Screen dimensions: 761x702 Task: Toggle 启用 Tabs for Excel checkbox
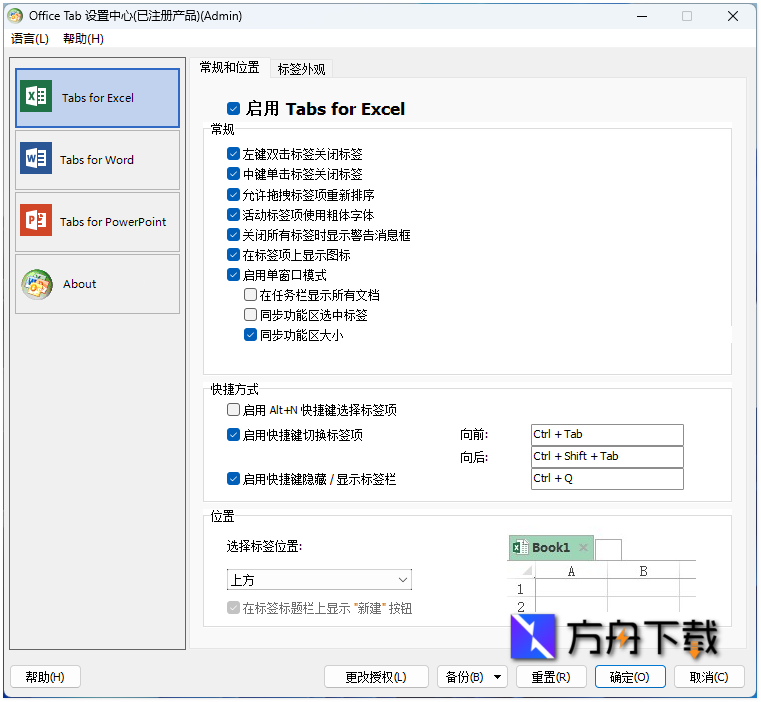pyautogui.click(x=233, y=109)
